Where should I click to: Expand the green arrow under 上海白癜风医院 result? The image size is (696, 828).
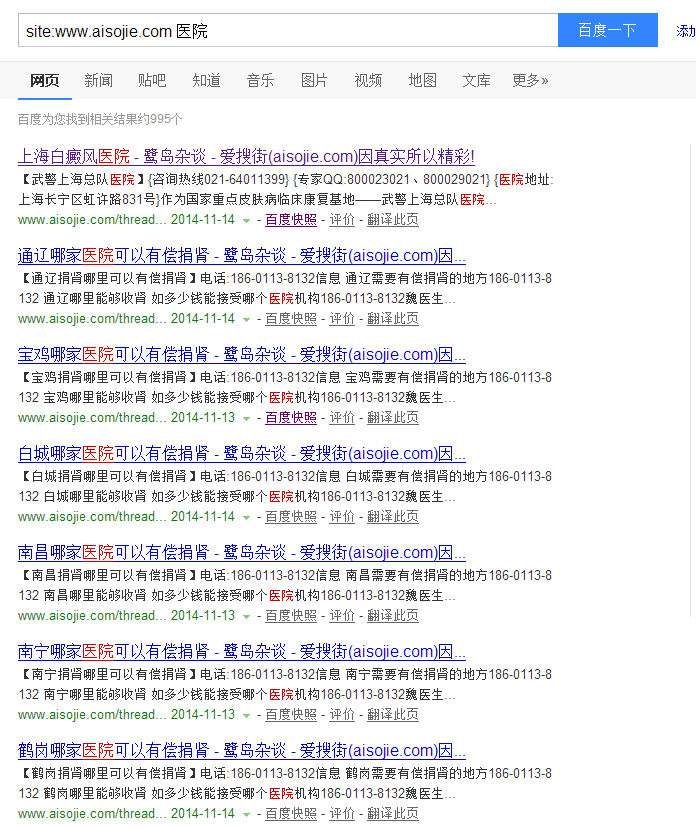[x=246, y=221]
